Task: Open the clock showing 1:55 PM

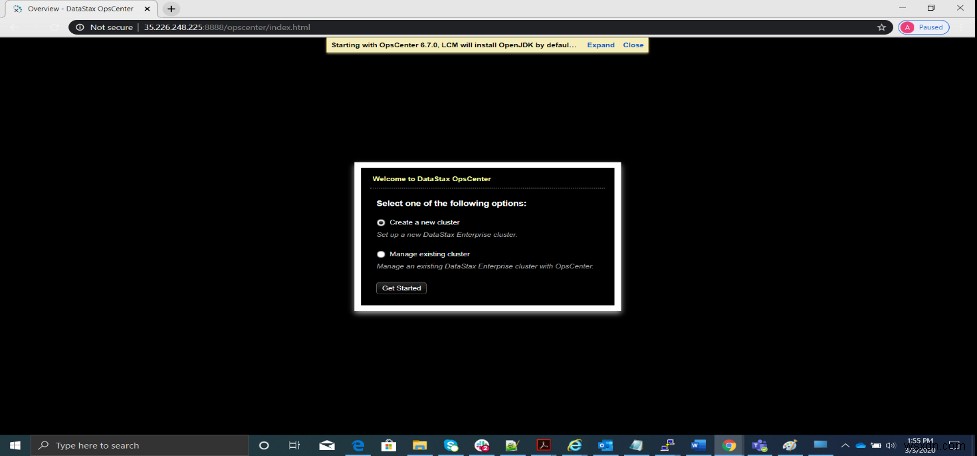Action: [x=919, y=445]
